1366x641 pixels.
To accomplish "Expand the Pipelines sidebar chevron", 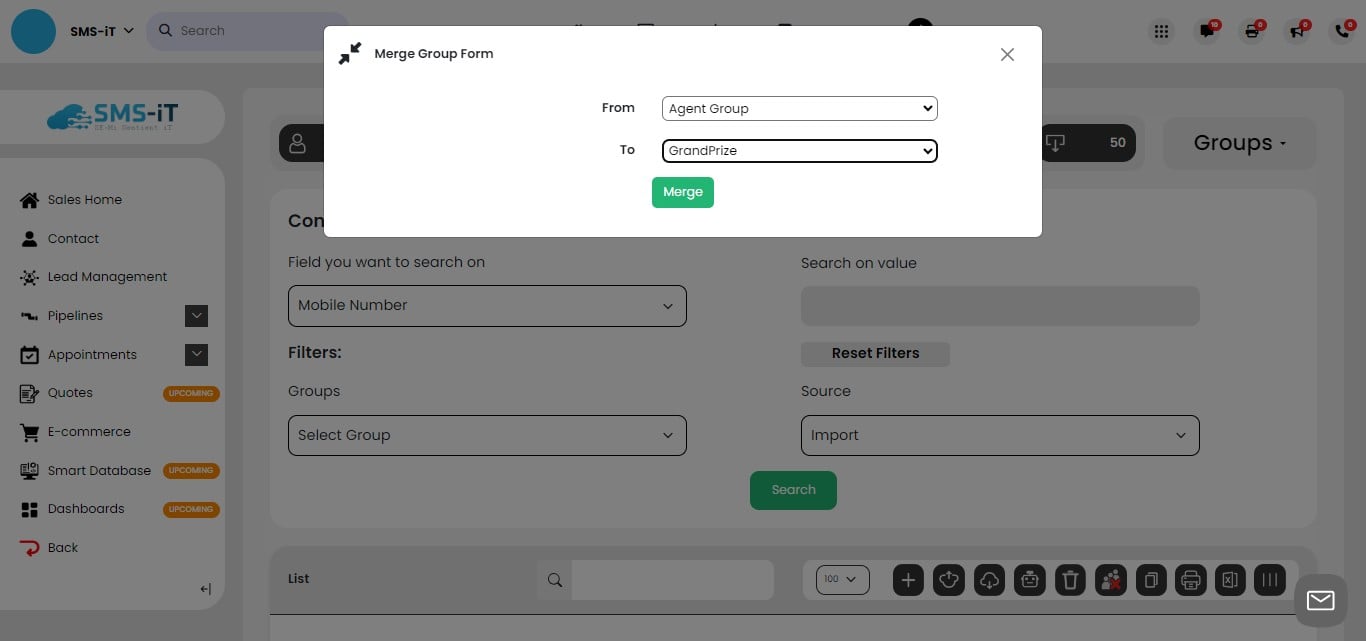I will coord(197,315).
